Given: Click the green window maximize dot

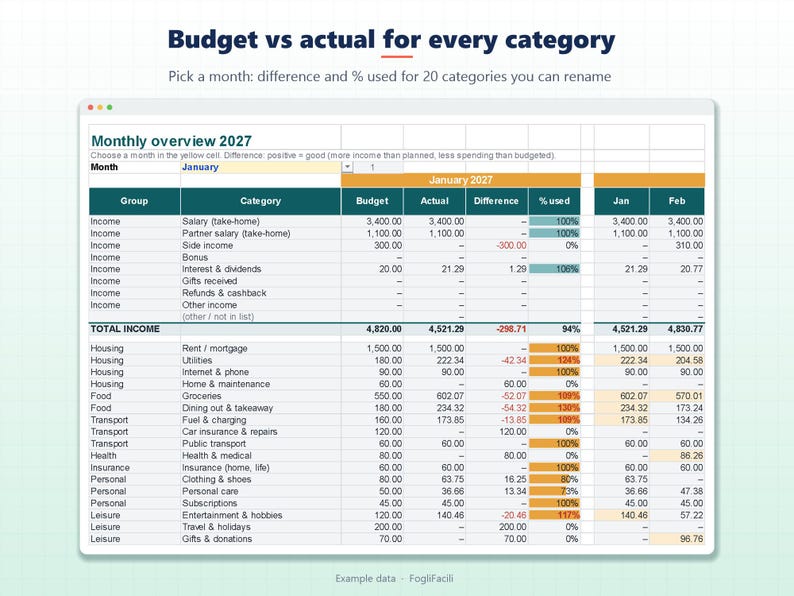Looking at the screenshot, I should [x=109, y=107].
